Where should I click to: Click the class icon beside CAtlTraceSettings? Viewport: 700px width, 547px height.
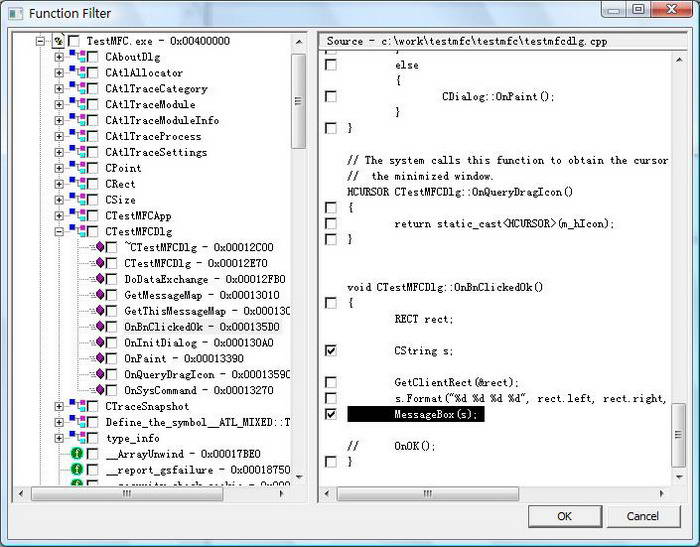pos(77,152)
